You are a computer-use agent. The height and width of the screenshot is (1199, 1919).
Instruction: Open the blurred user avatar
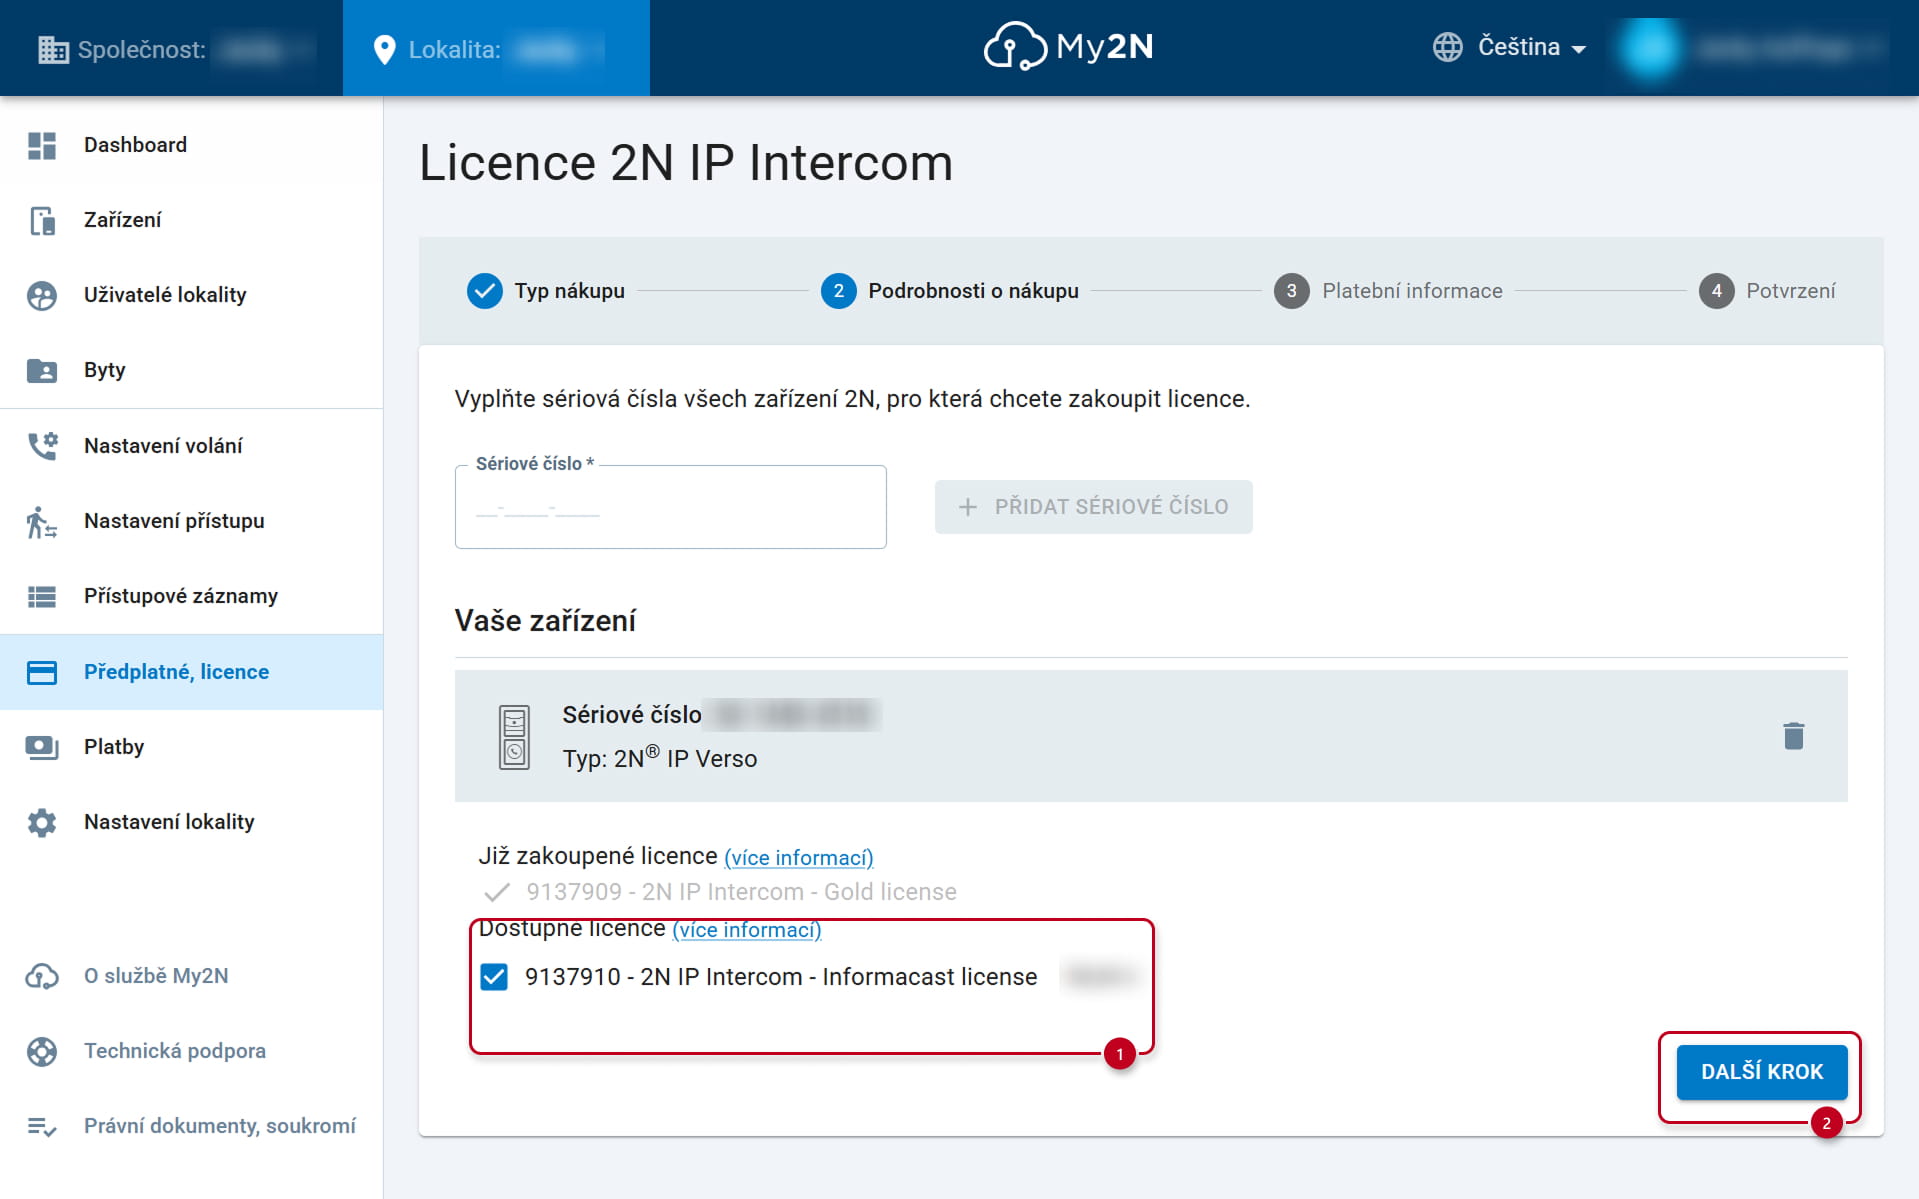pos(1649,48)
